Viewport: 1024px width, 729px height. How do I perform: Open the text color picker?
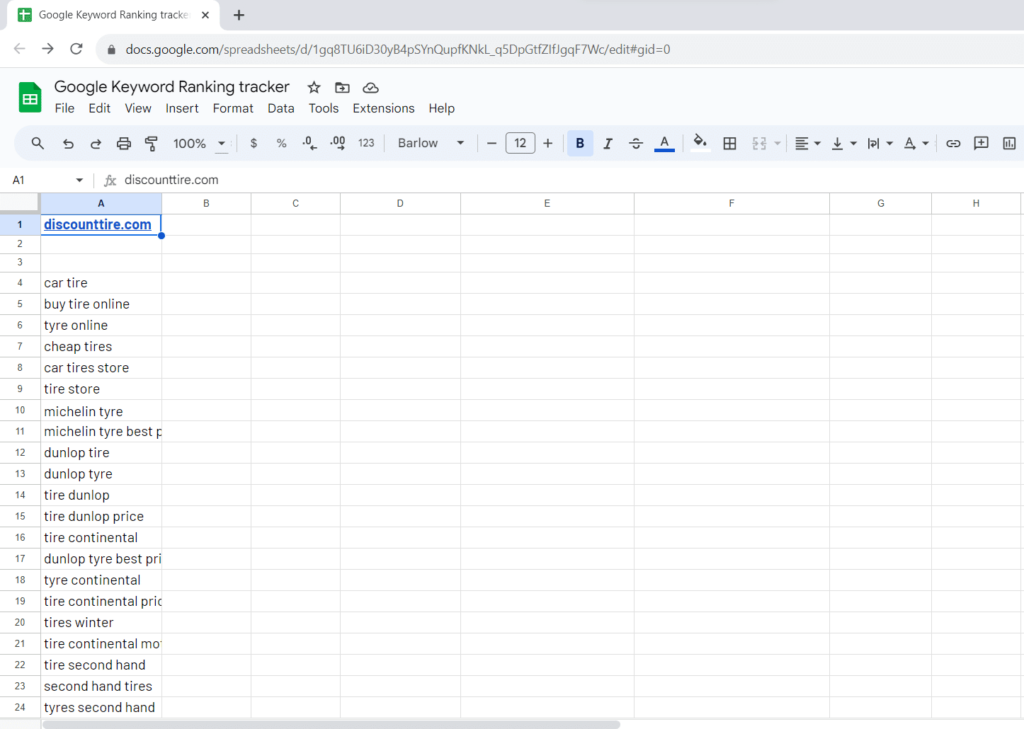pyautogui.click(x=664, y=143)
